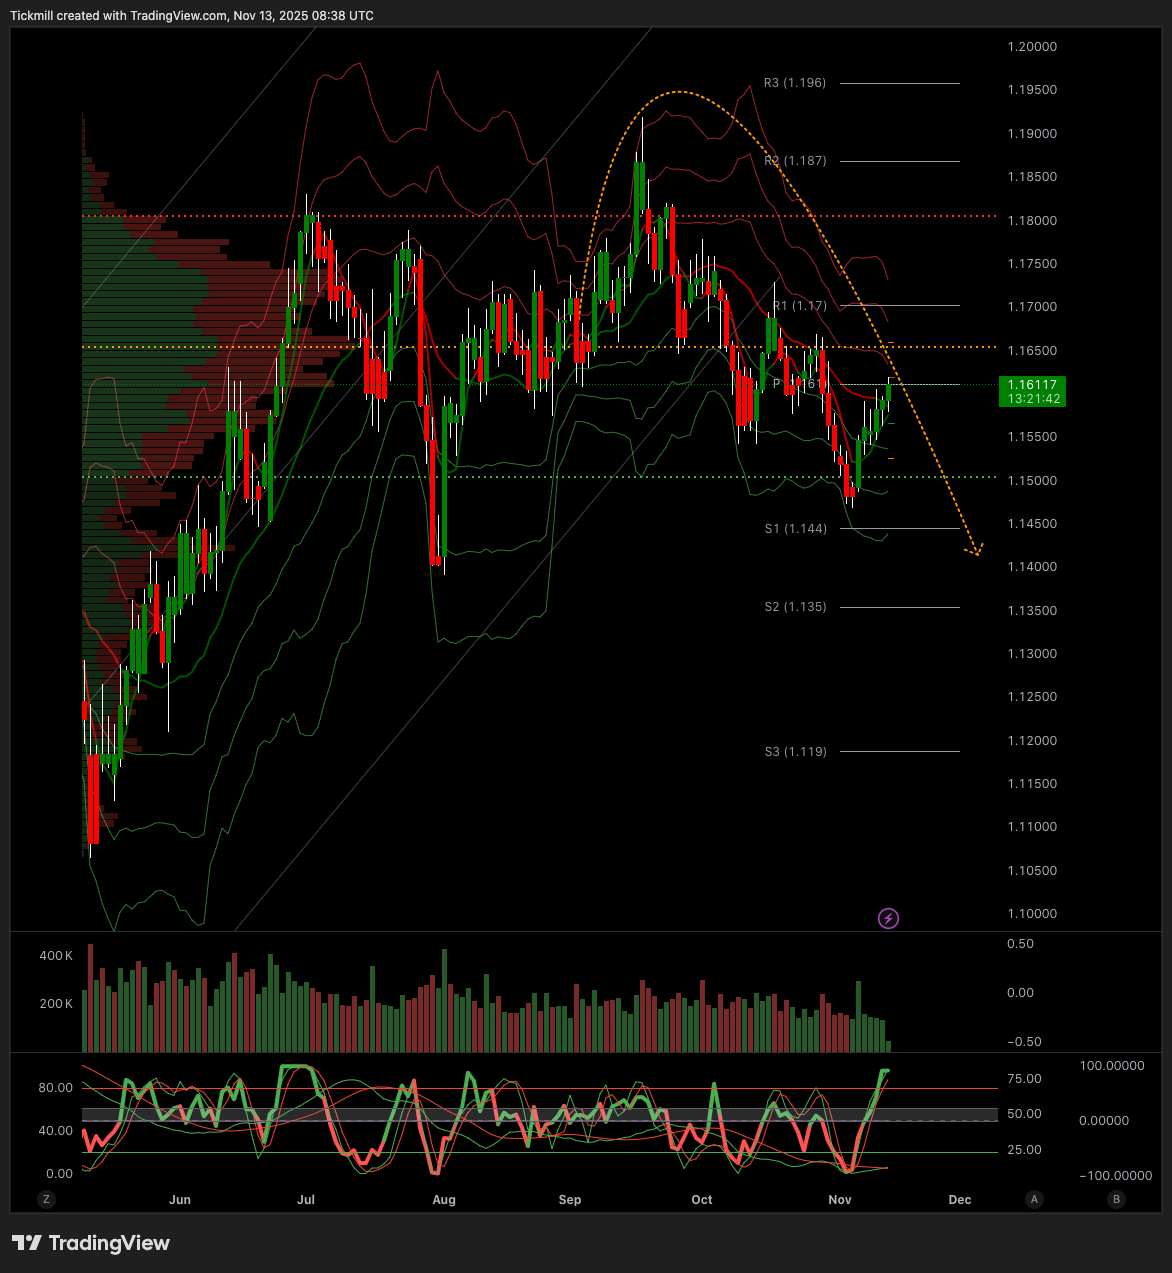Select the R2 (1.187) pivot label
The height and width of the screenshot is (1273, 1172).
pyautogui.click(x=795, y=161)
